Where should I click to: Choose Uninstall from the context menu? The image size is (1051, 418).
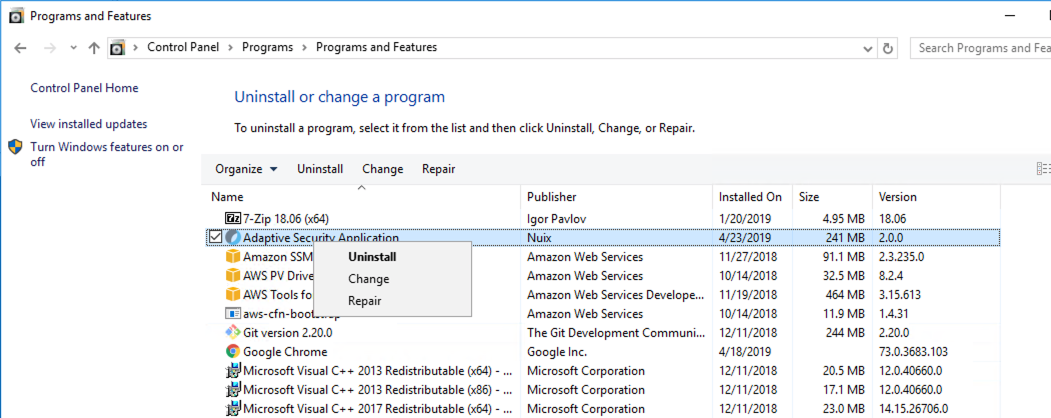[372, 257]
